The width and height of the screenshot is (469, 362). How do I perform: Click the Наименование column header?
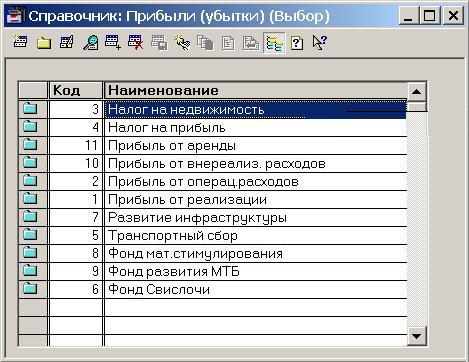(256, 90)
